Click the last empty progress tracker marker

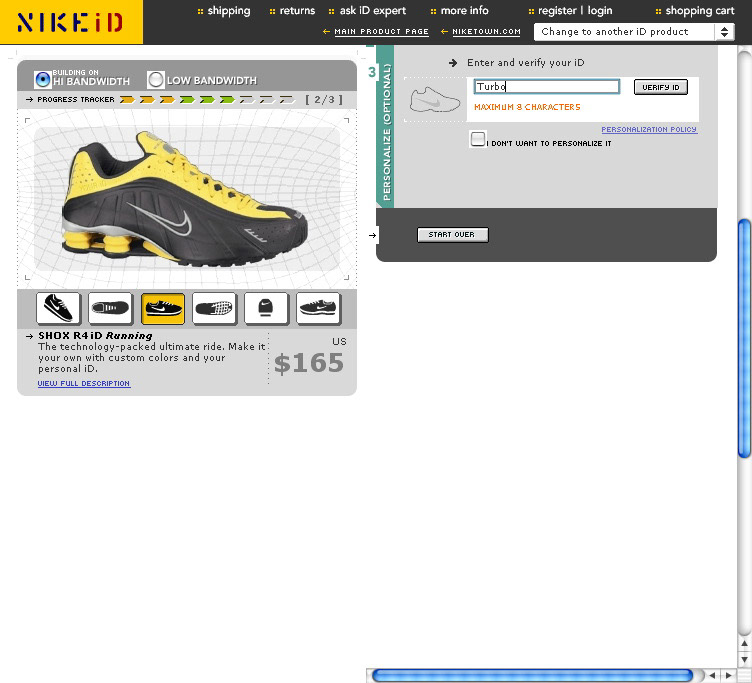click(x=287, y=100)
